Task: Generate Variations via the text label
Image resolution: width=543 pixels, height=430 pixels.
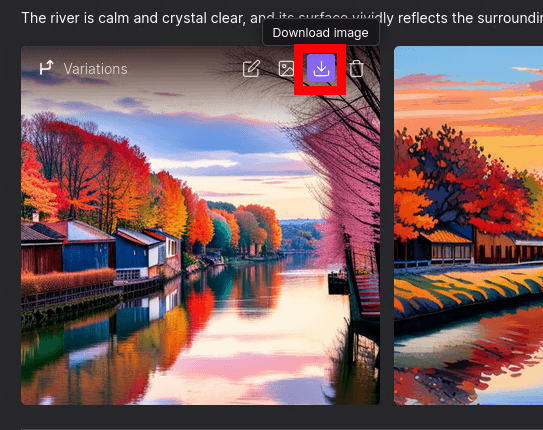Action: pyautogui.click(x=96, y=69)
